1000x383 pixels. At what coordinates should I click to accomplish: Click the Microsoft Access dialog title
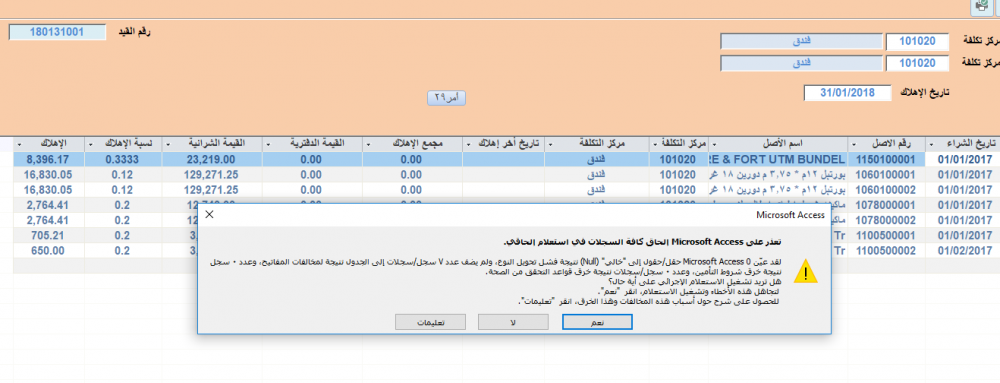790,215
